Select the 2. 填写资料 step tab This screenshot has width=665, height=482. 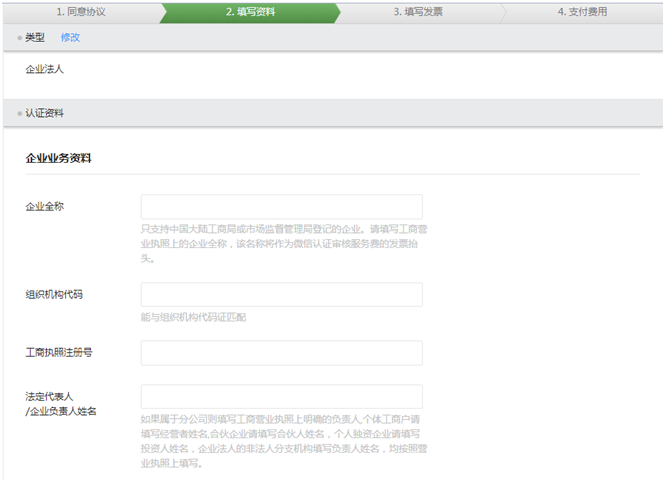click(x=250, y=12)
